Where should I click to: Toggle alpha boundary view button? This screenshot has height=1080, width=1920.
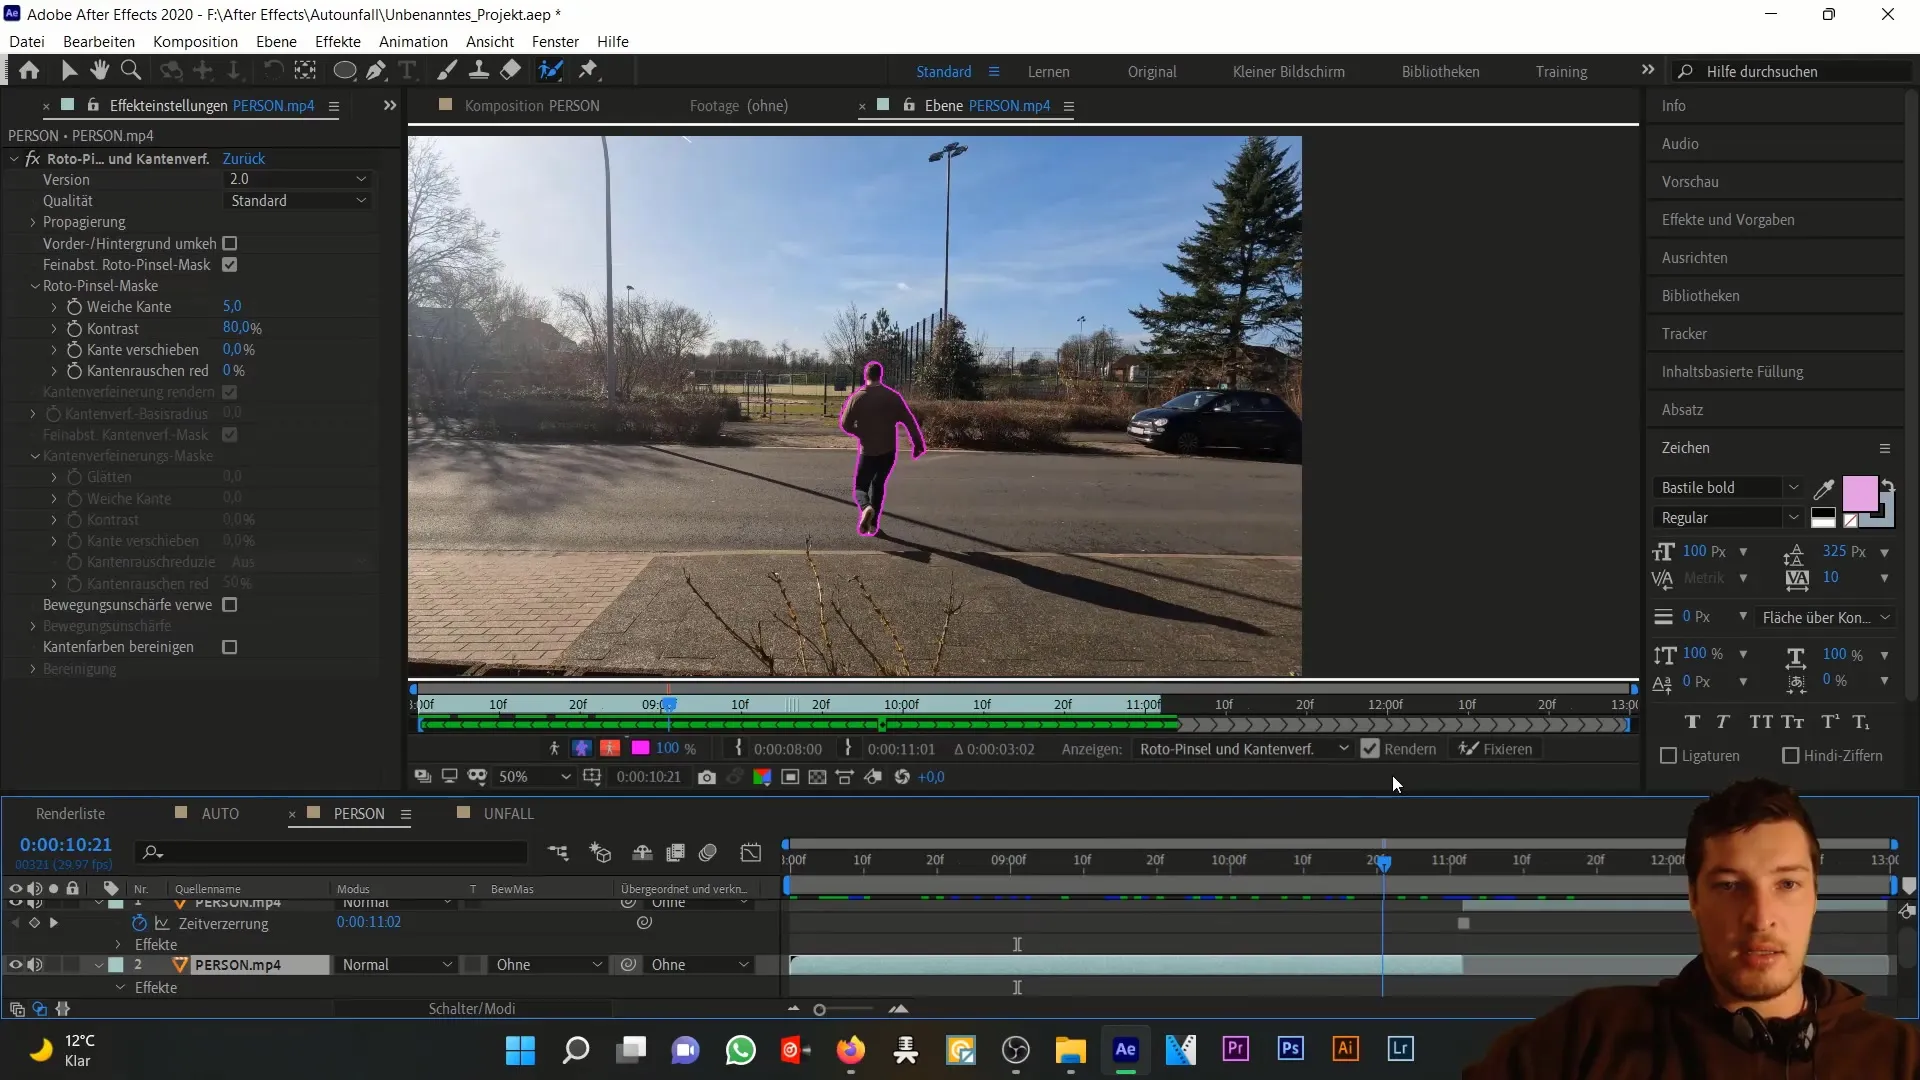click(582, 748)
